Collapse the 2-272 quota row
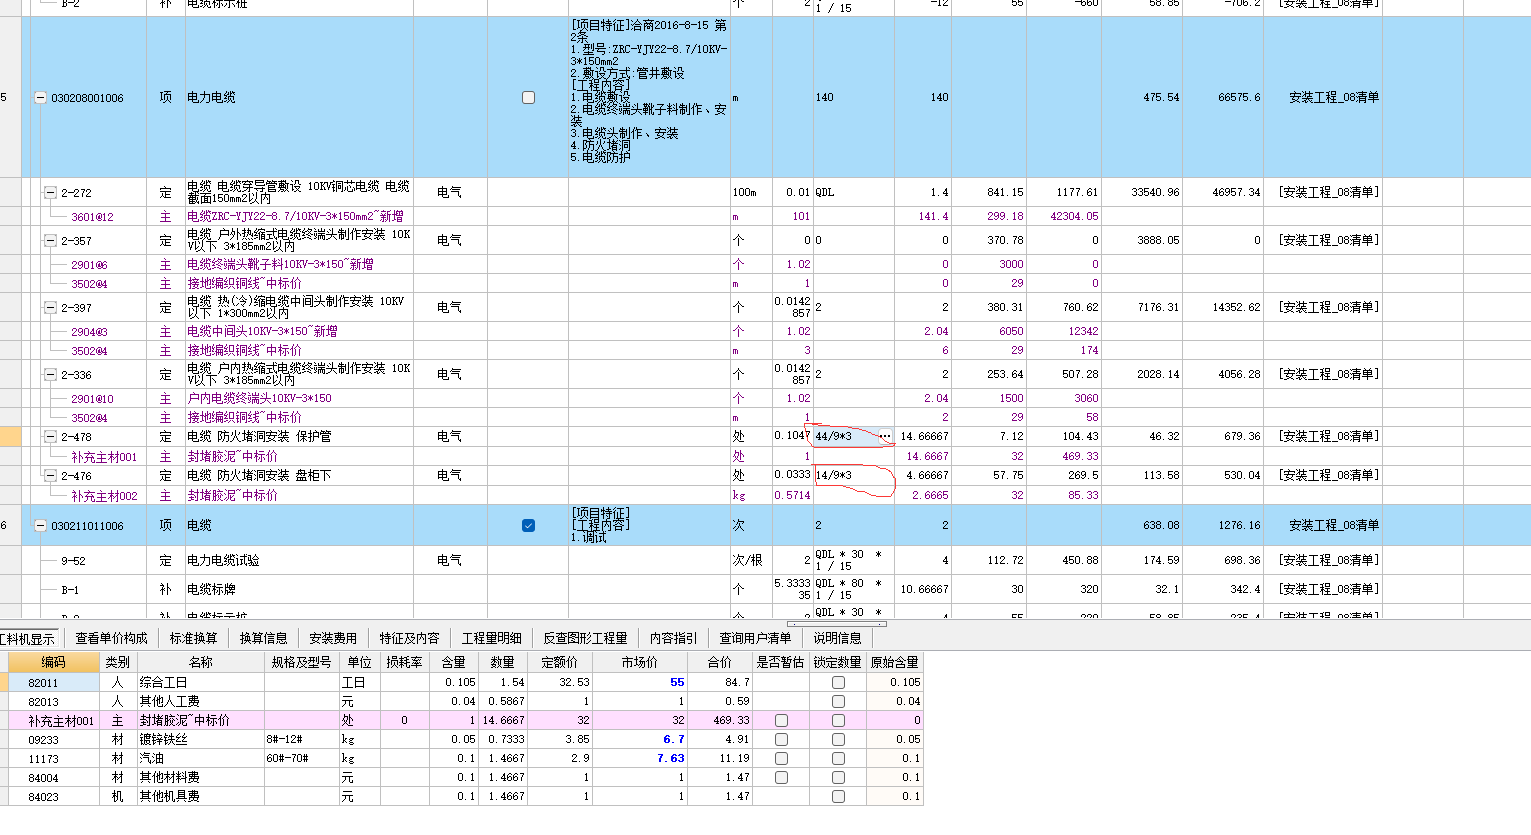 tap(50, 192)
